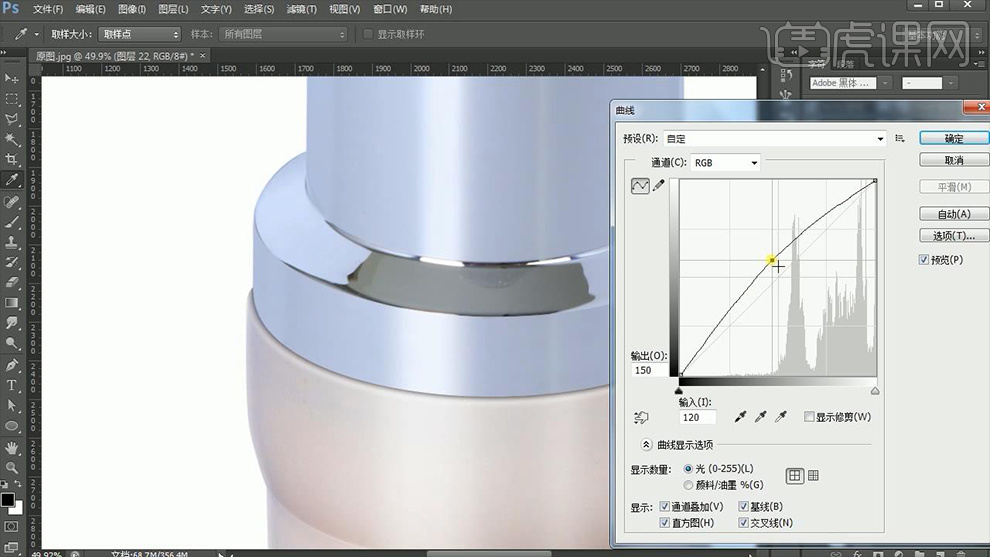Click the white point slider under the curve
Image resolution: width=990 pixels, height=557 pixels.
tap(875, 391)
